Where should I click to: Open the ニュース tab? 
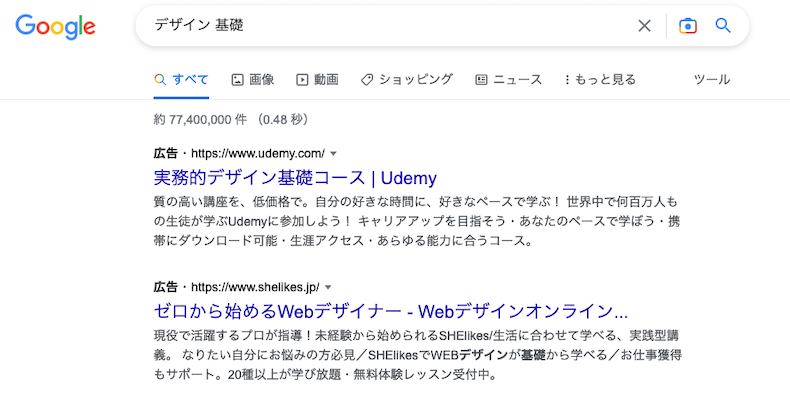coord(508,80)
